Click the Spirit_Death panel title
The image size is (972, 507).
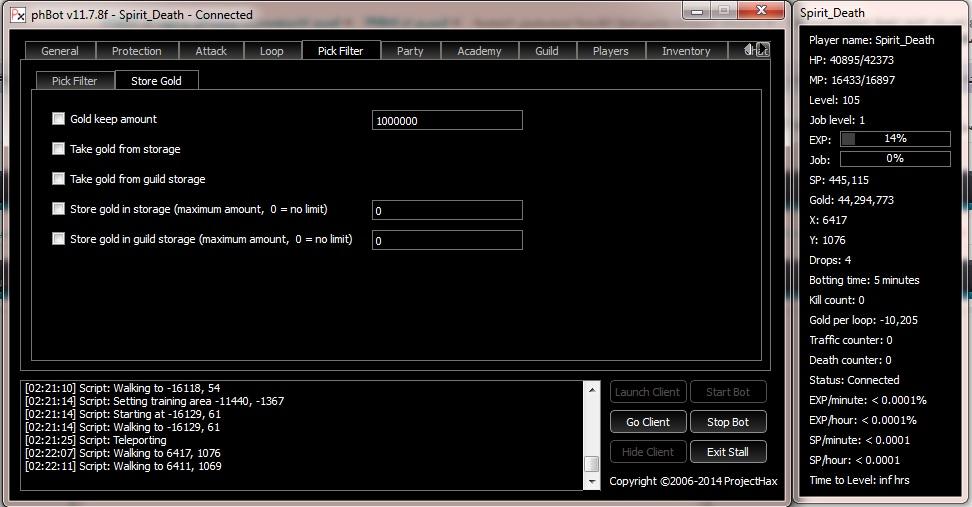[x=832, y=12]
